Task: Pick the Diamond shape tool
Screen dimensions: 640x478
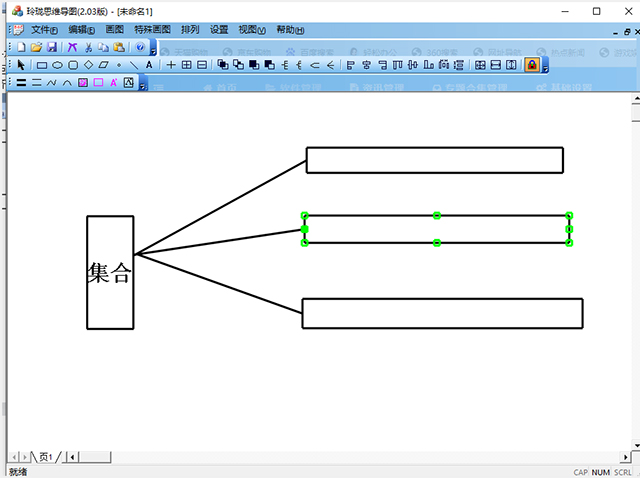Action: 88,65
